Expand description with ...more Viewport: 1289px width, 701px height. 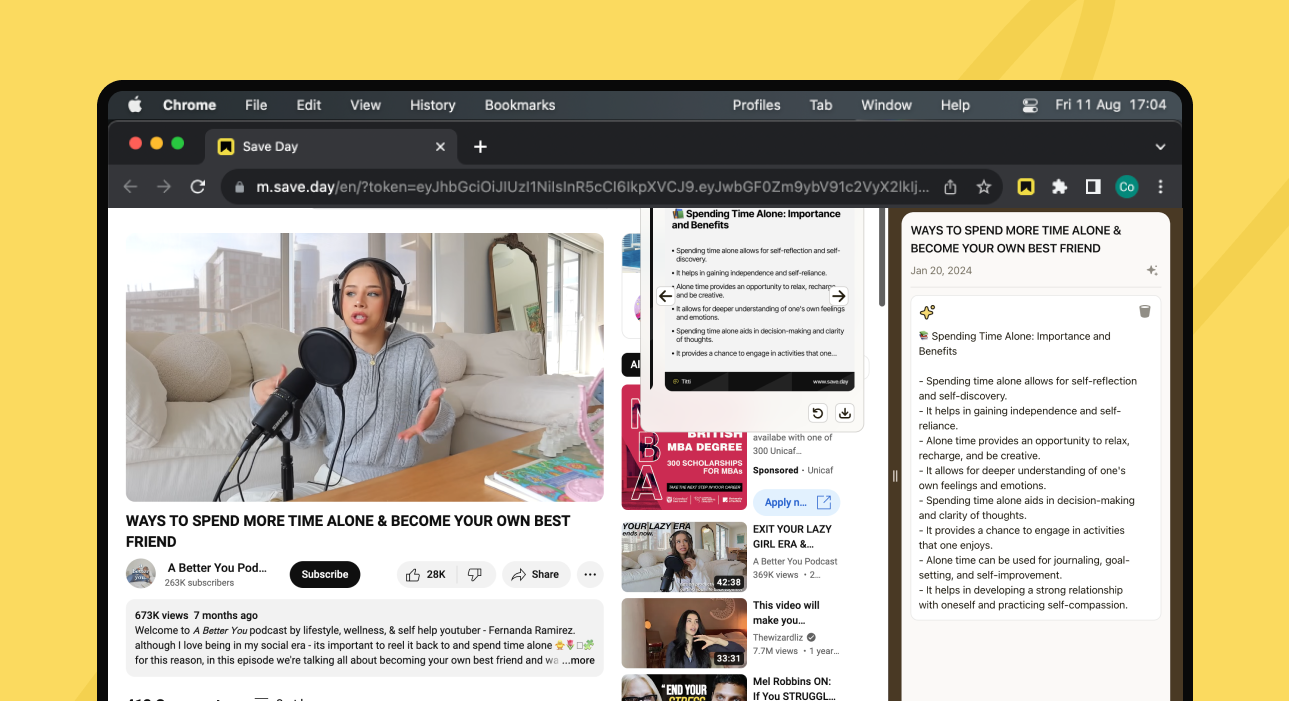click(579, 660)
